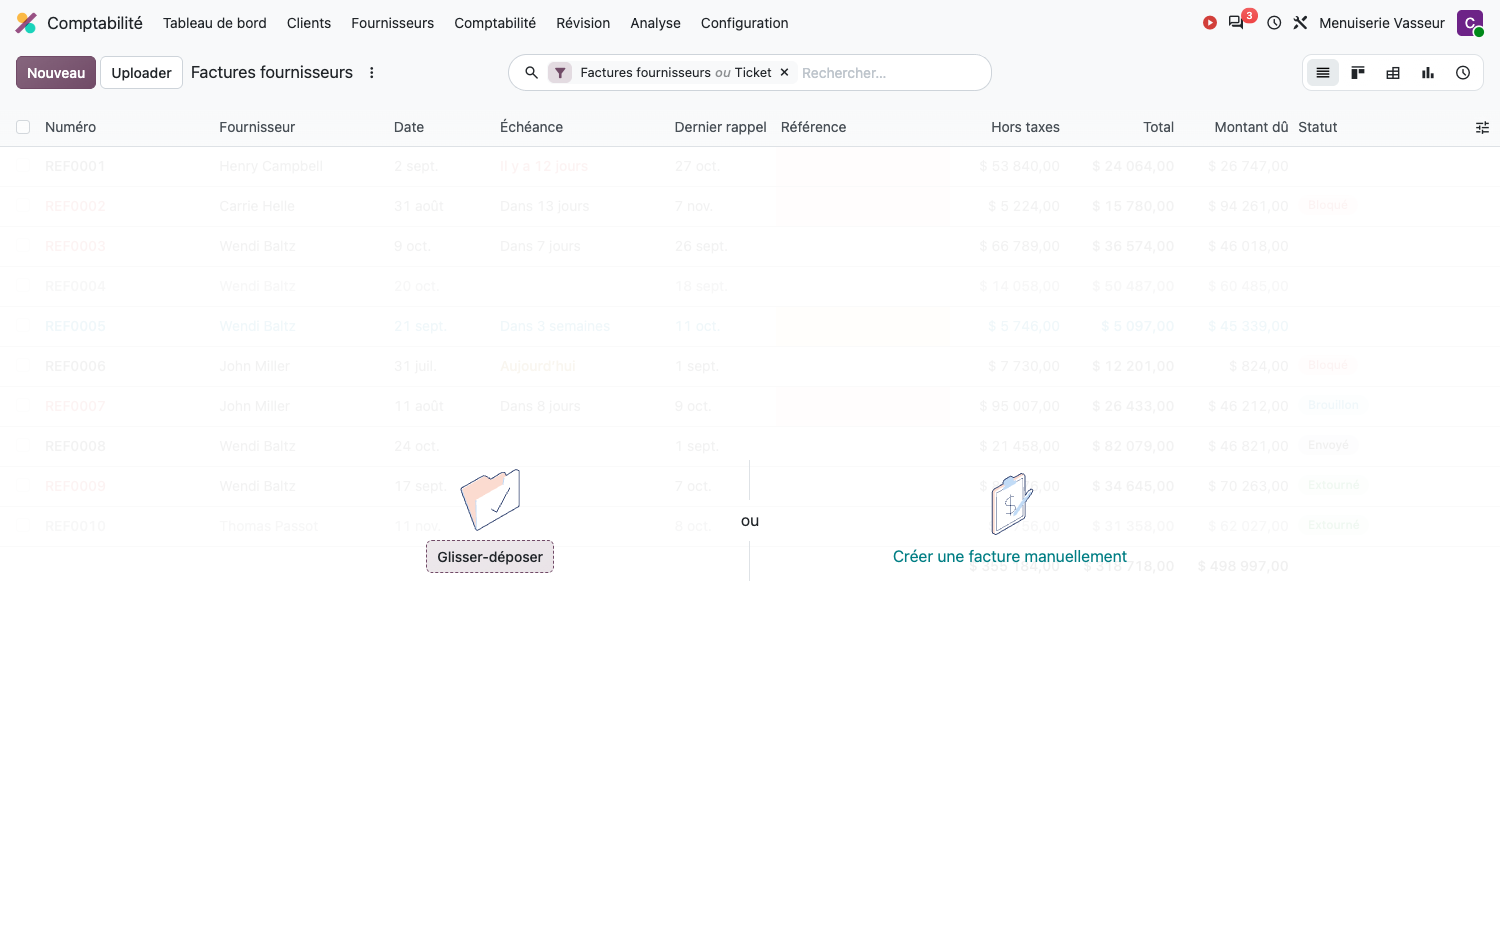Sort by the Statut column header
This screenshot has width=1500, height=950.
(1317, 127)
